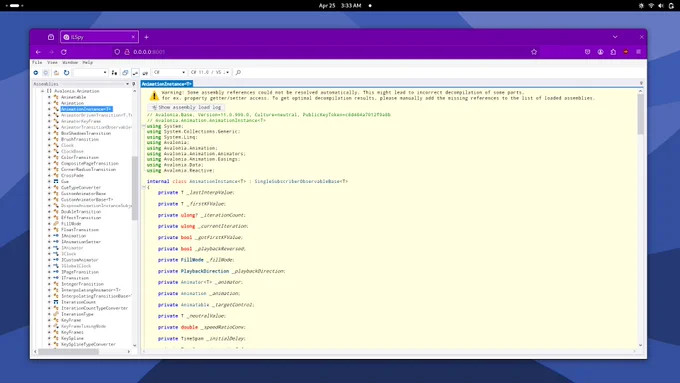Screen dimensions: 680x383
Task: Expand the BrushTransition tree node
Action: tap(49, 139)
